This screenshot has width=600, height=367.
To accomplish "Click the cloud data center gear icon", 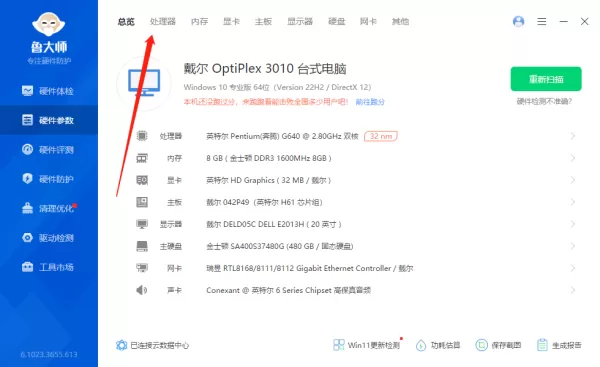I will click(121, 345).
